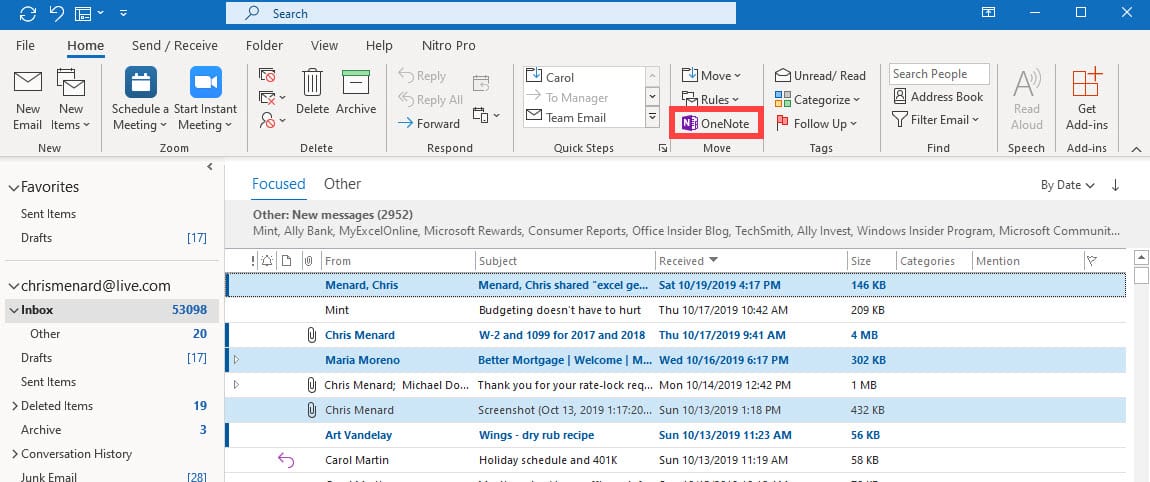
Task: Open the Quick Steps dialog launcher
Action: coord(663,148)
